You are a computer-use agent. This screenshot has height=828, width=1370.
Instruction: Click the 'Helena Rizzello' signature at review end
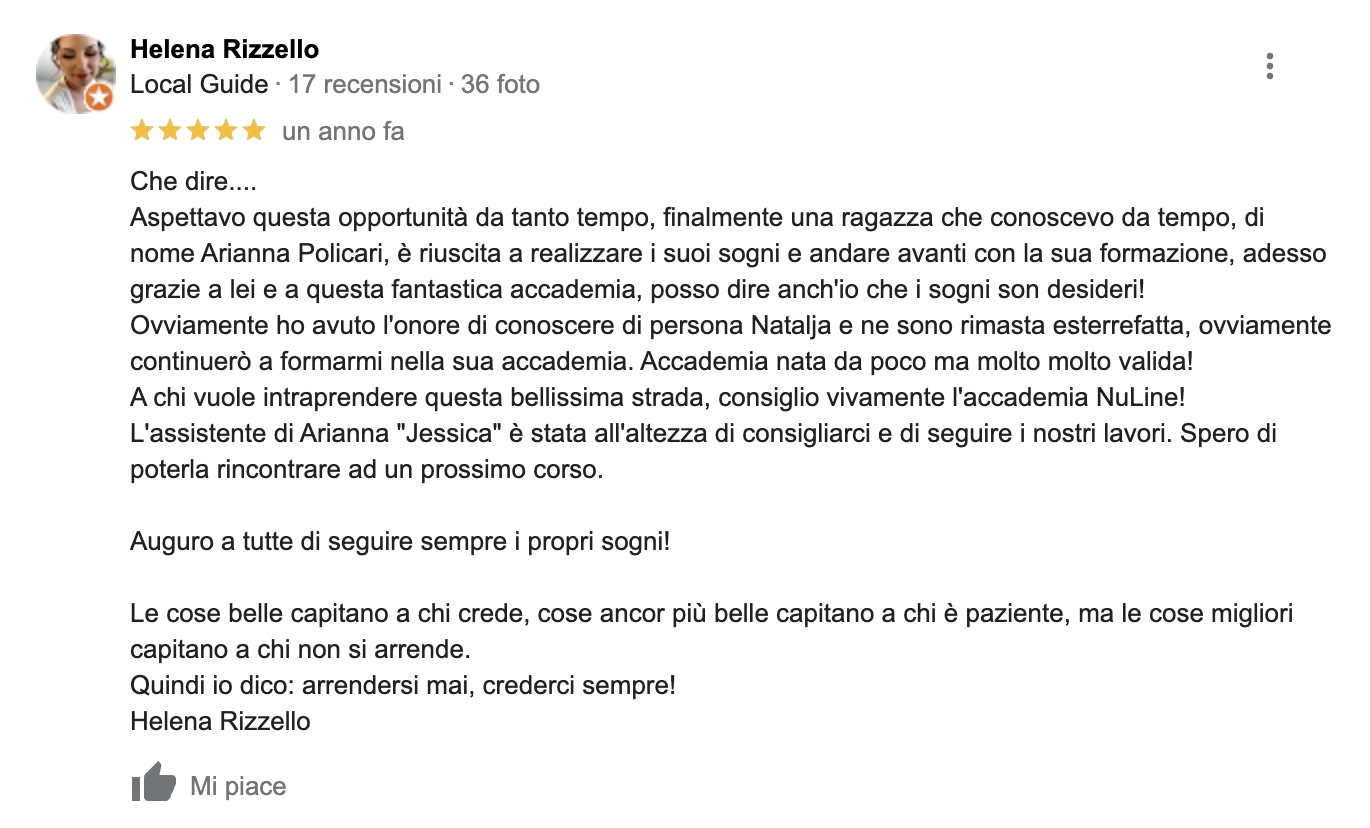[220, 721]
